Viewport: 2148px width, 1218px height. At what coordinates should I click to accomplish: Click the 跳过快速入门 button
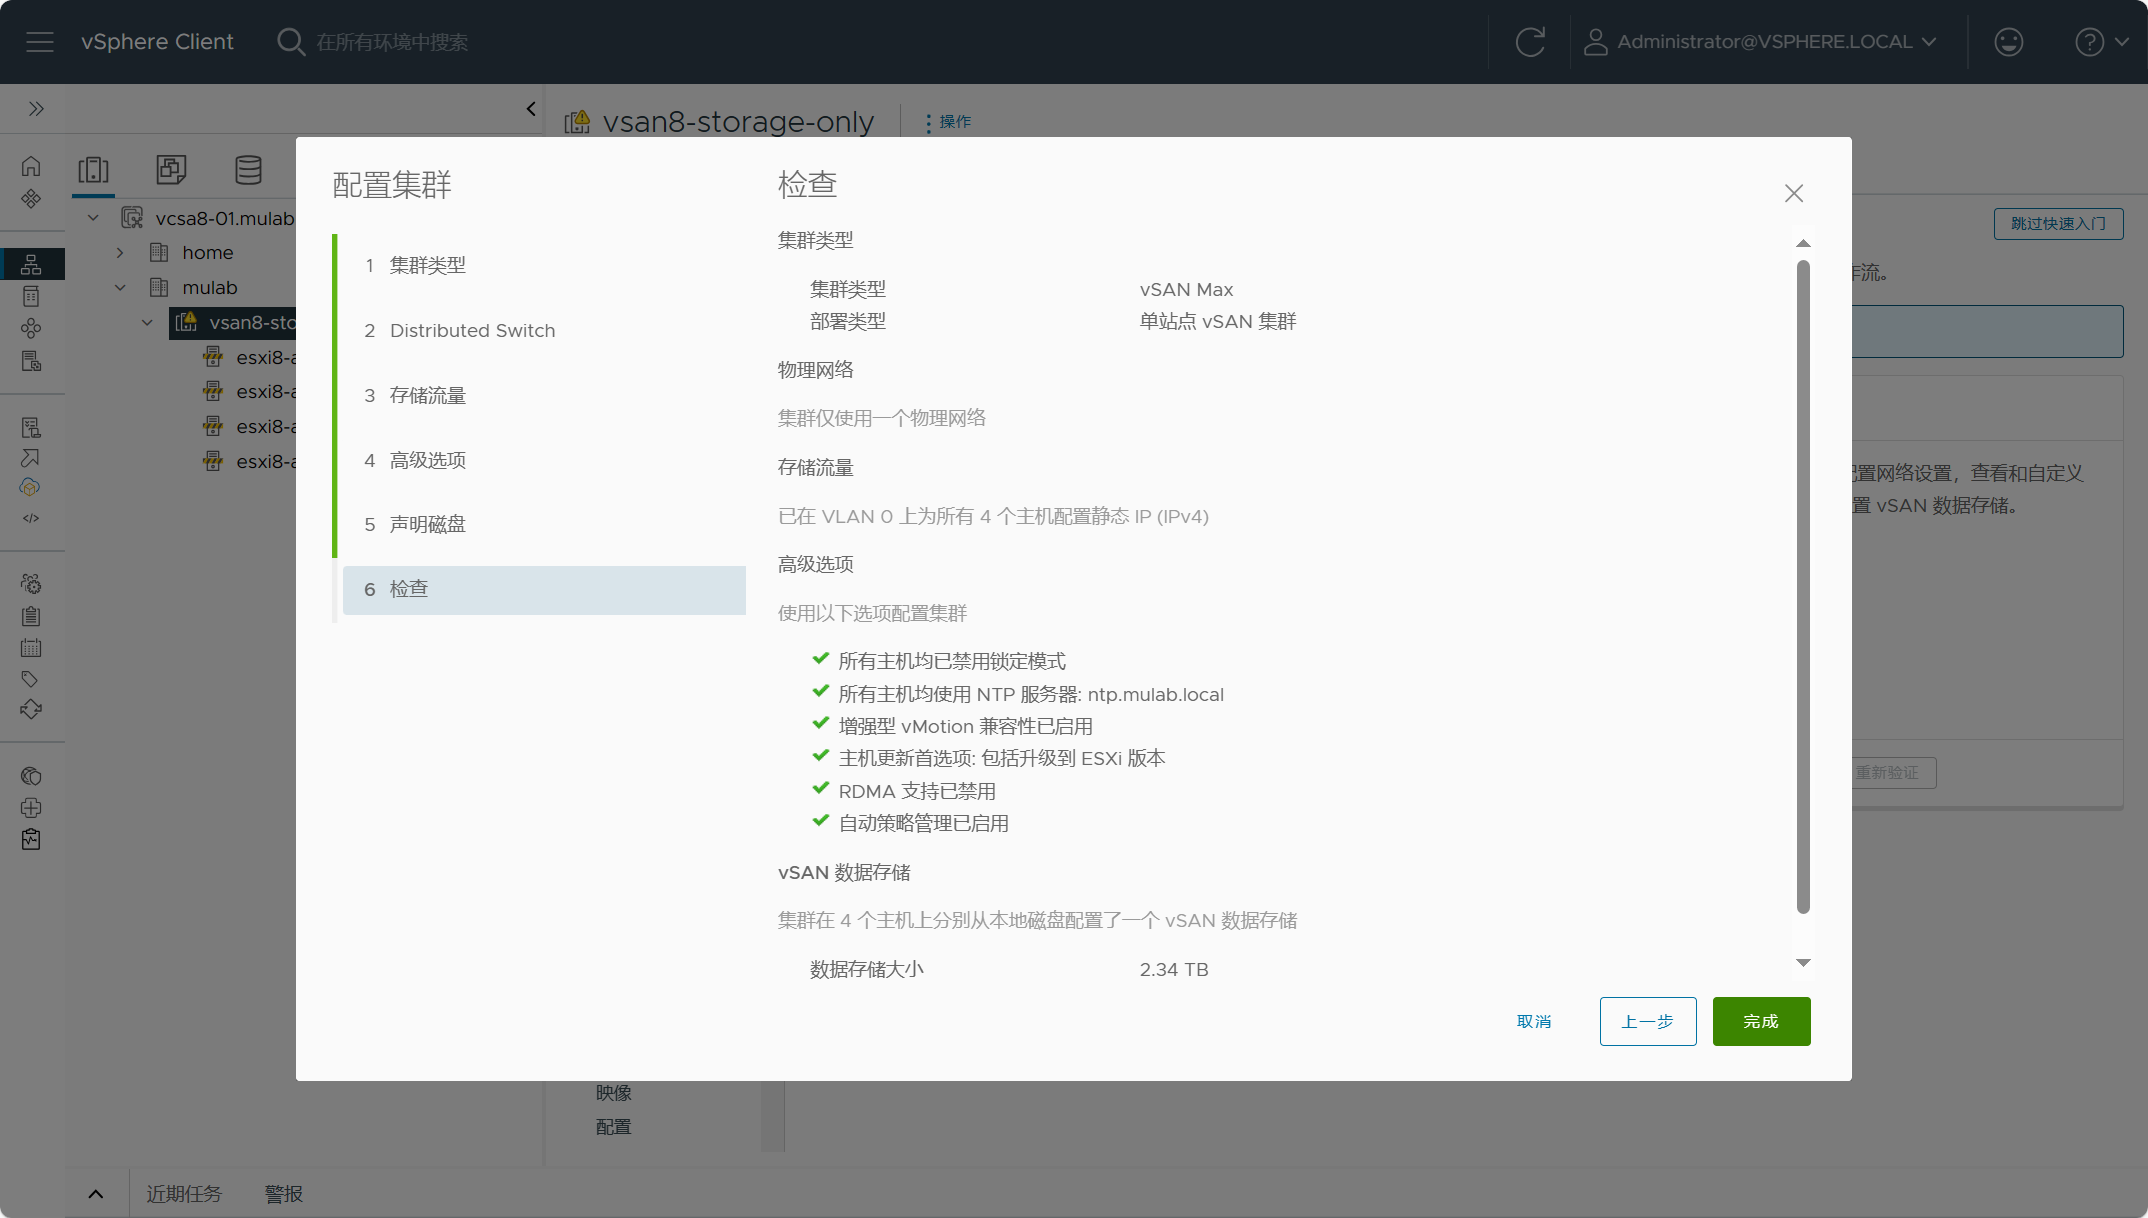point(2058,223)
